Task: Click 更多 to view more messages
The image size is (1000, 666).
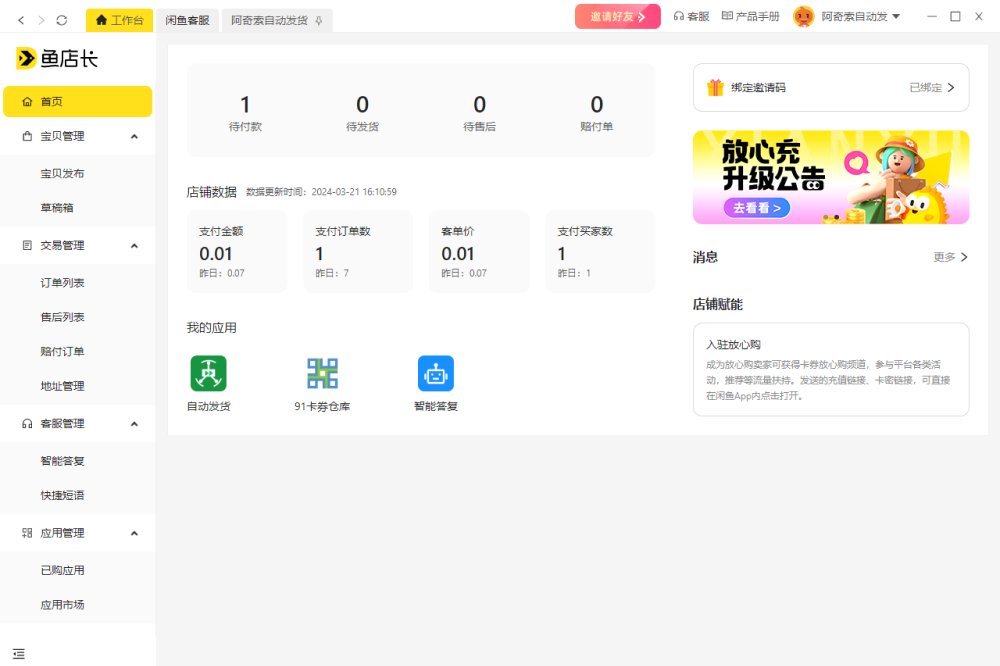Action: click(x=950, y=257)
